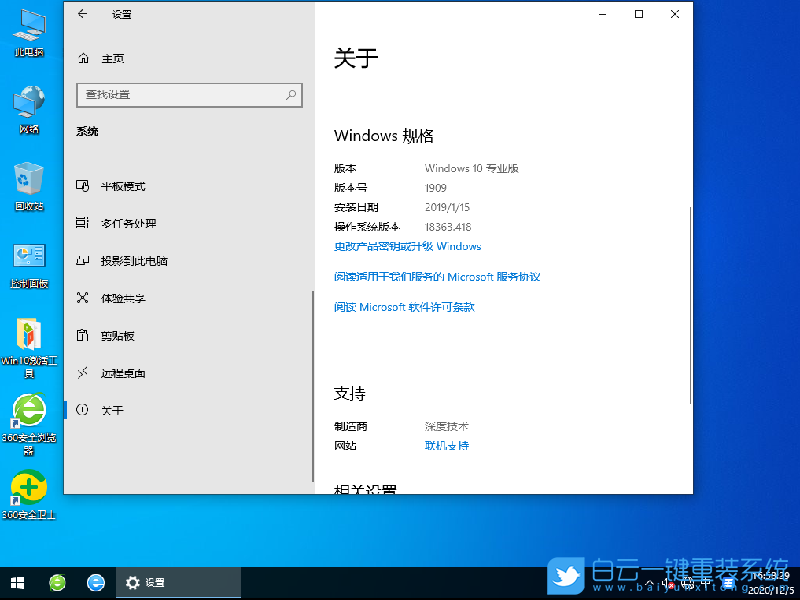
Task: Click the back arrow in Settings
Action: [82, 14]
